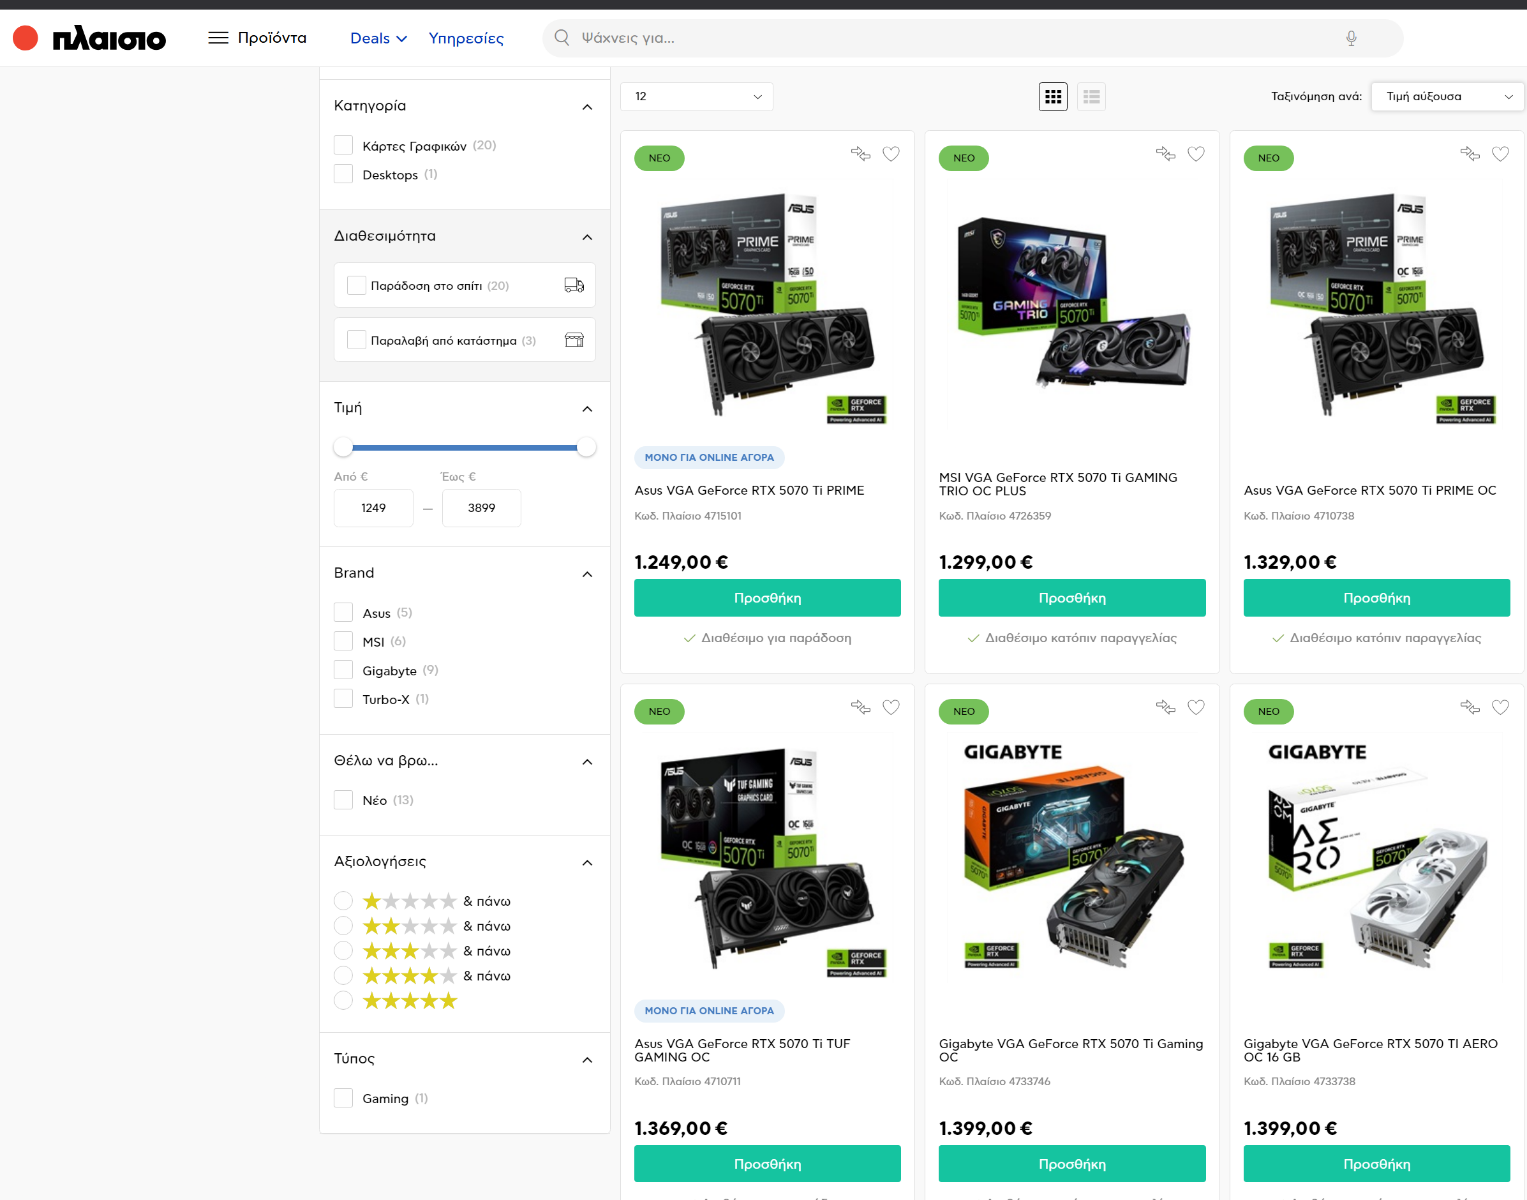Compare the Gigabyte Gaming OC card
The image size is (1527, 1200).
click(1165, 707)
